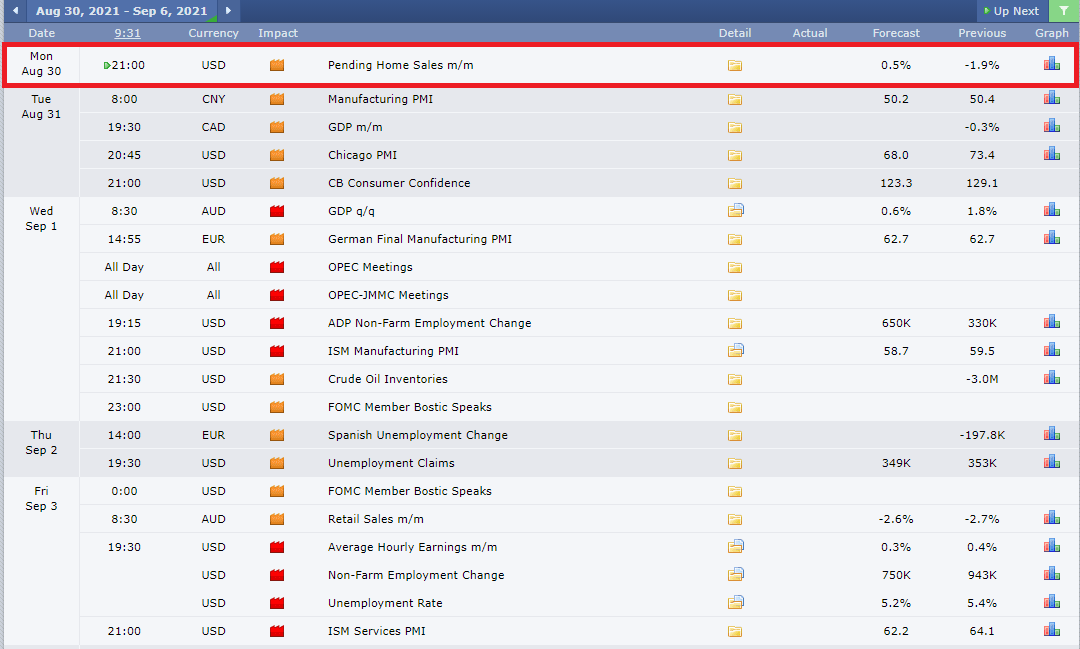
Task: Click the red impact icon for OPEC Meetings
Action: coord(277,267)
